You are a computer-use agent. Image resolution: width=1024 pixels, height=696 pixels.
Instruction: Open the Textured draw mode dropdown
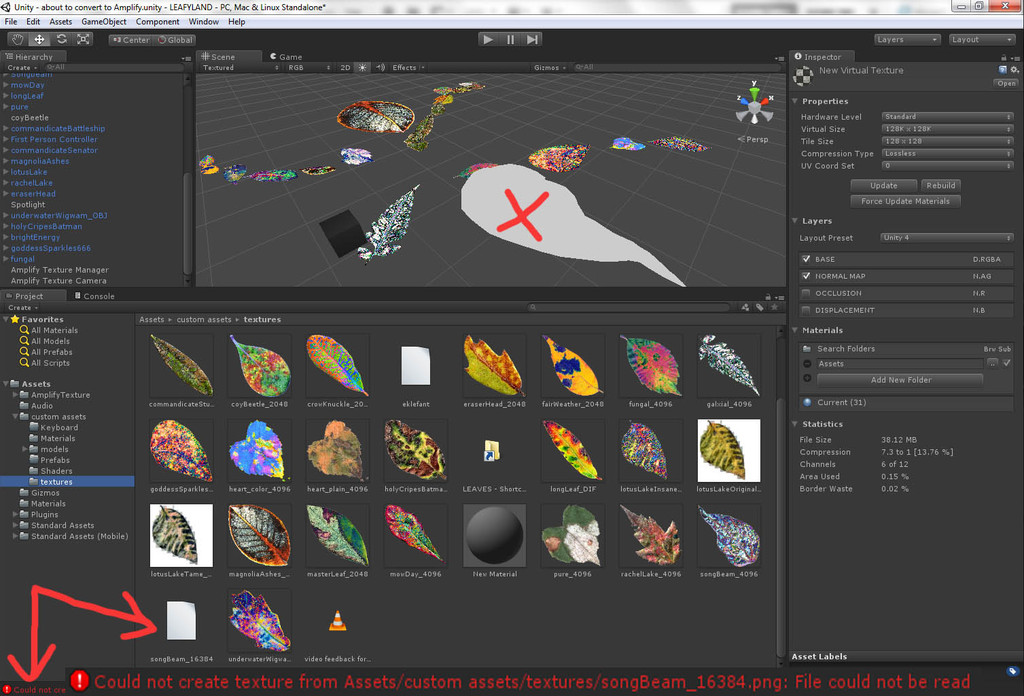click(240, 67)
